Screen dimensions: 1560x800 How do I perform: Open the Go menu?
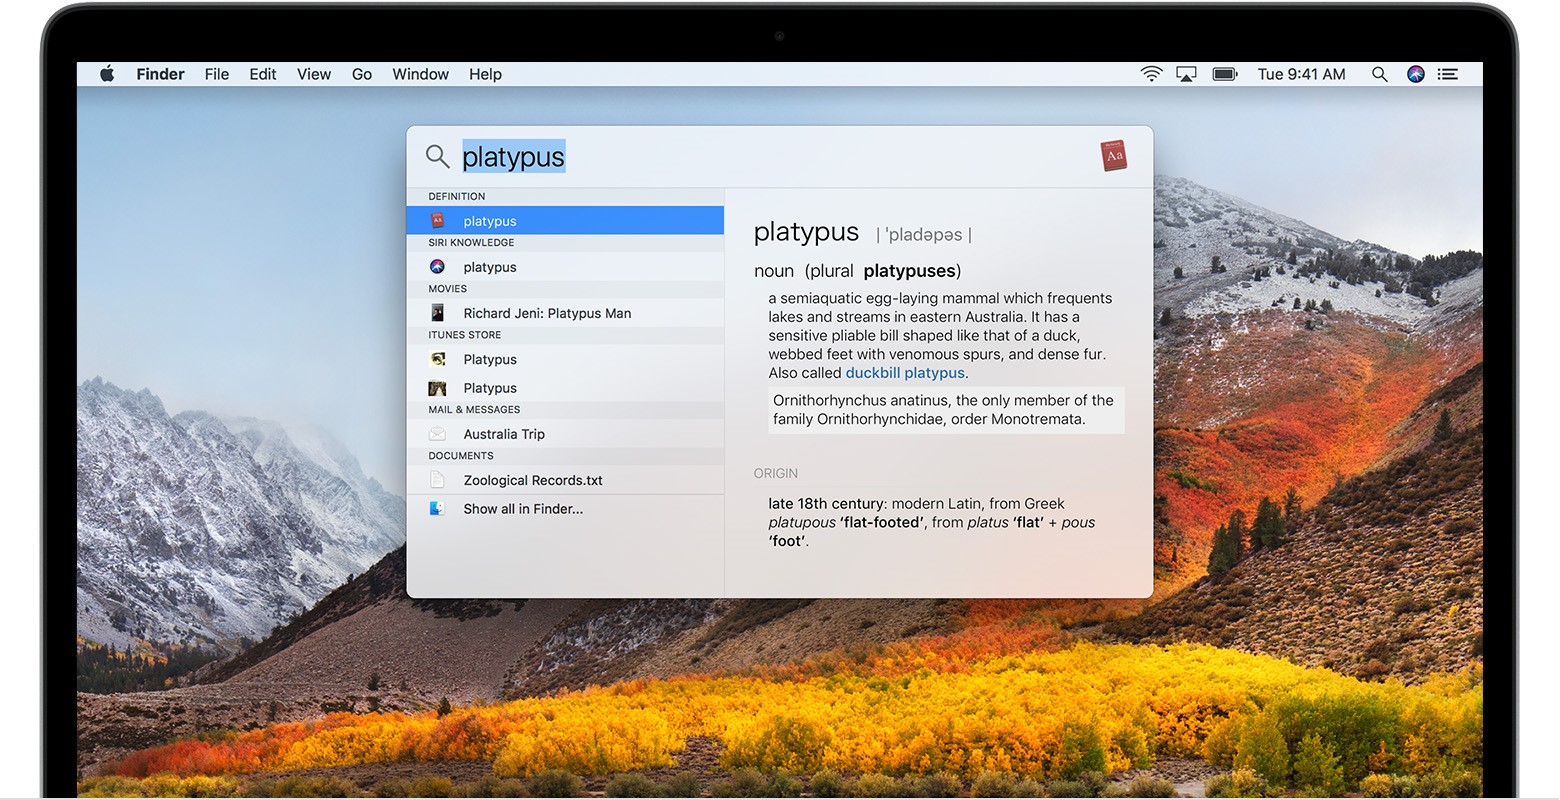tap(361, 74)
